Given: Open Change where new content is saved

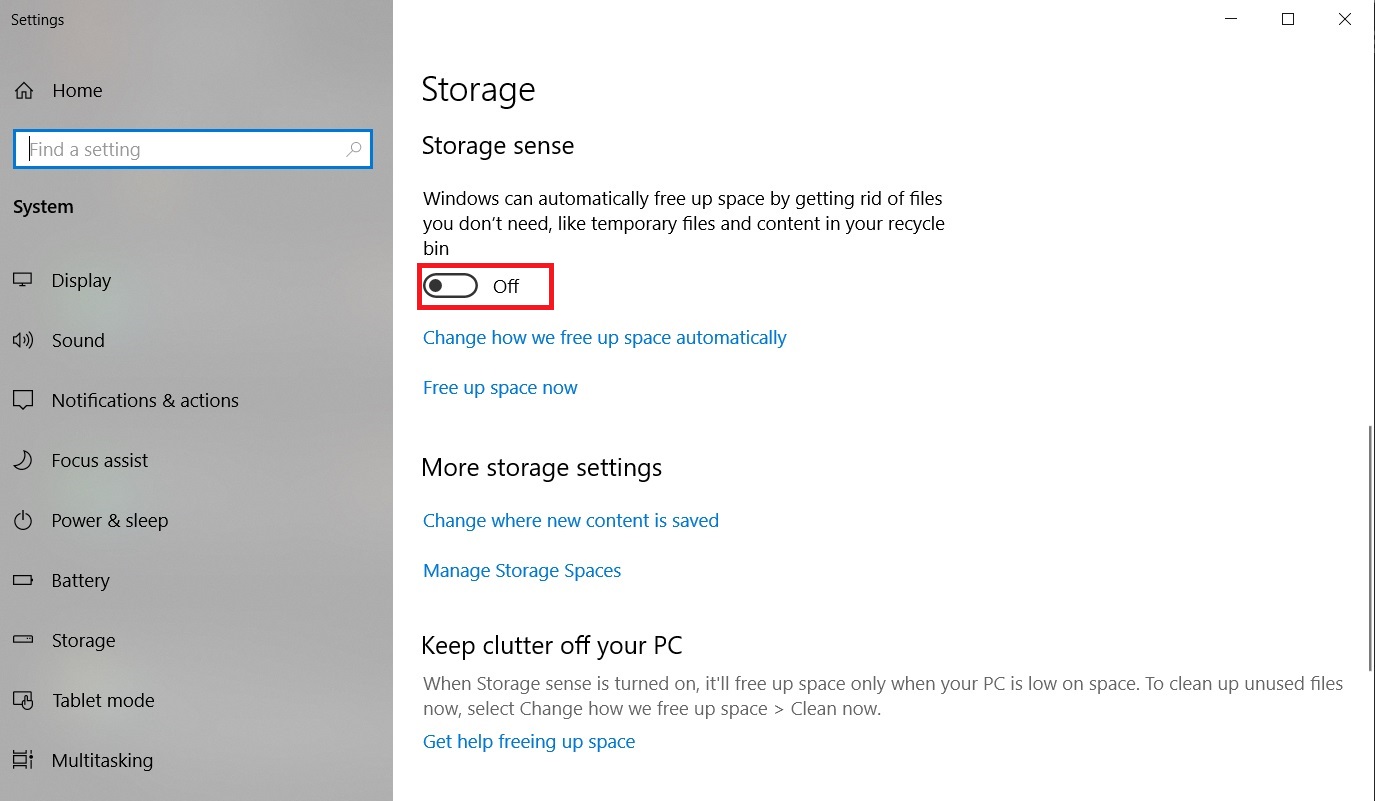Looking at the screenshot, I should pyautogui.click(x=571, y=520).
